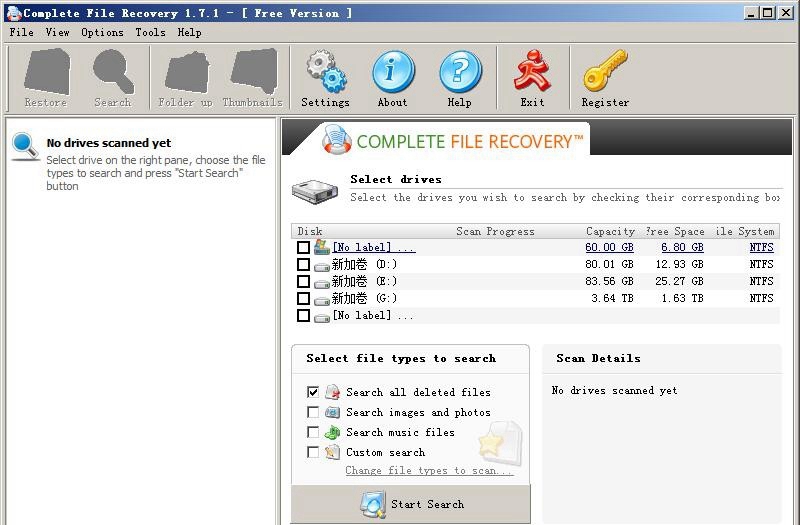800x525 pixels.
Task: Click the Exit running man icon
Action: pos(532,71)
